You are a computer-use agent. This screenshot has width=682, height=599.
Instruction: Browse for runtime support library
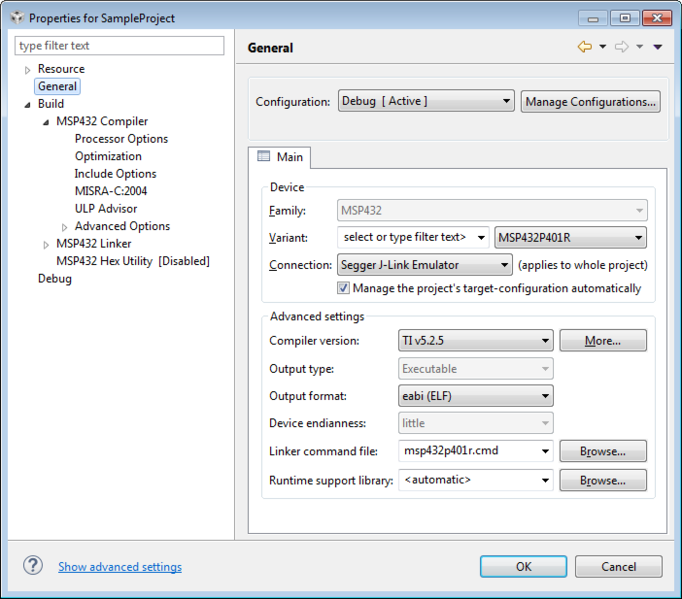click(603, 480)
